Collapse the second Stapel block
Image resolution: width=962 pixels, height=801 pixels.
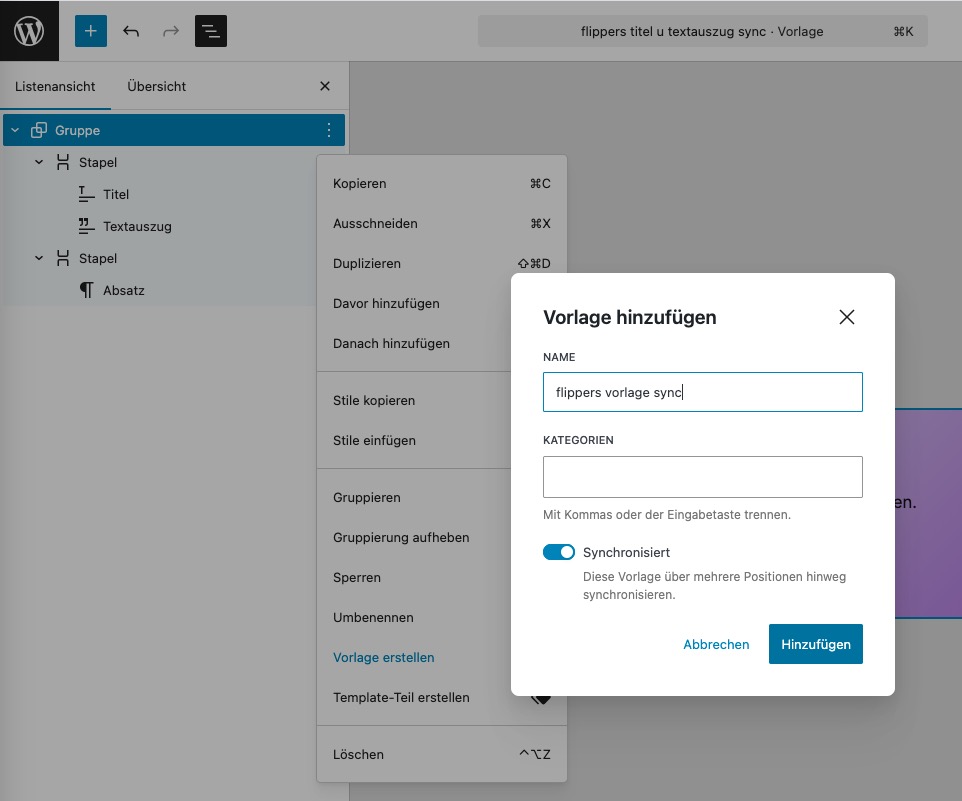(x=39, y=258)
